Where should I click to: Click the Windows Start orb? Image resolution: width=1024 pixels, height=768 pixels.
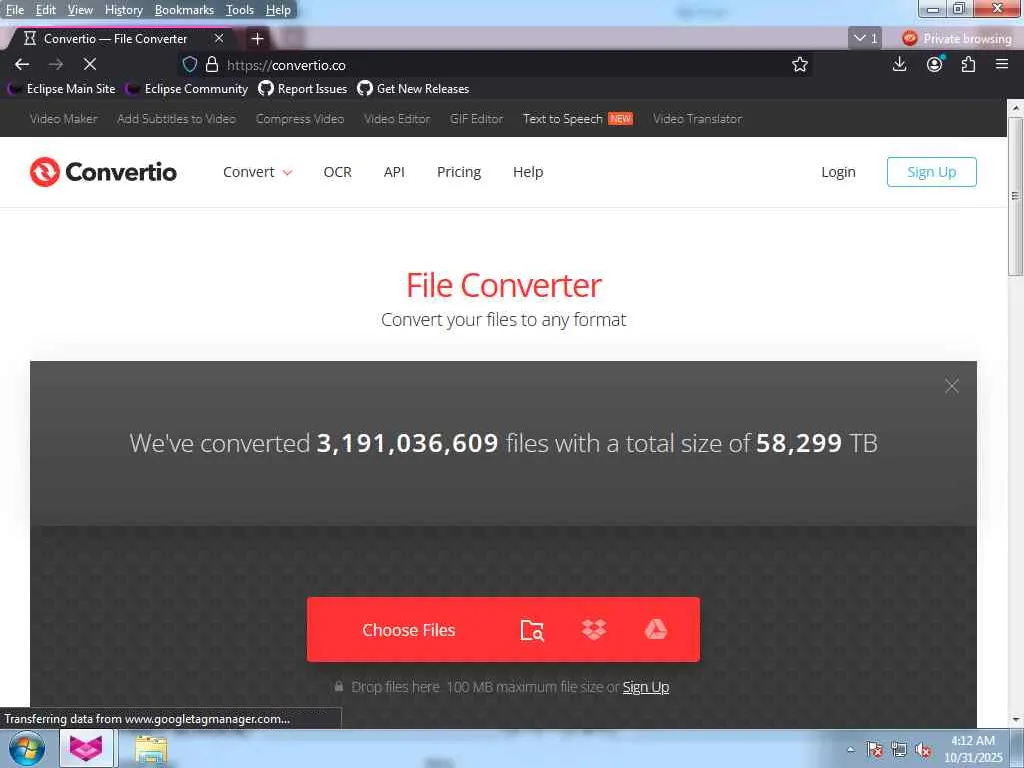pos(27,748)
